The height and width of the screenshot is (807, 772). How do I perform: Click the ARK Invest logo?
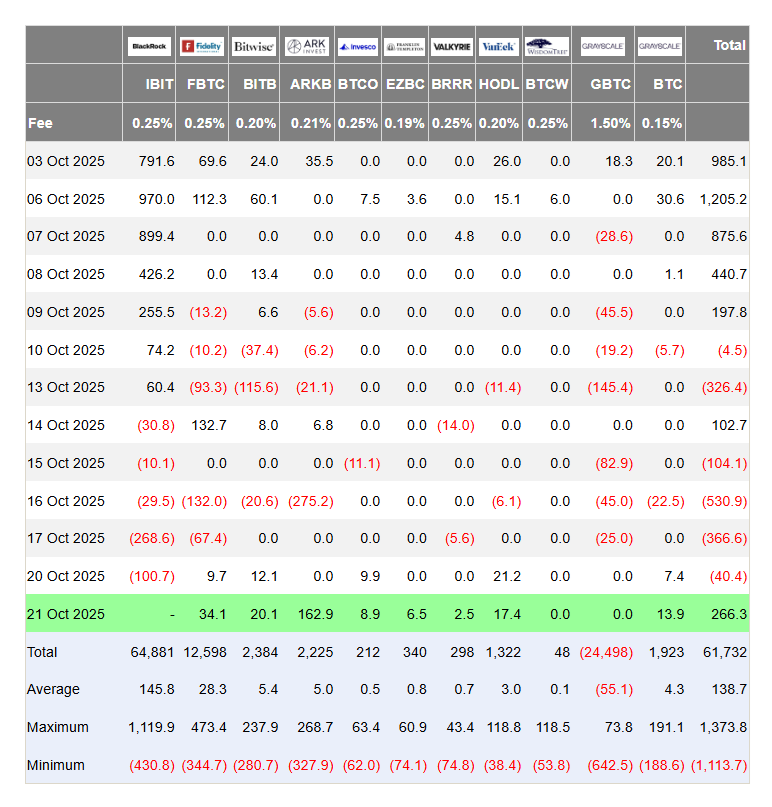tap(307, 46)
